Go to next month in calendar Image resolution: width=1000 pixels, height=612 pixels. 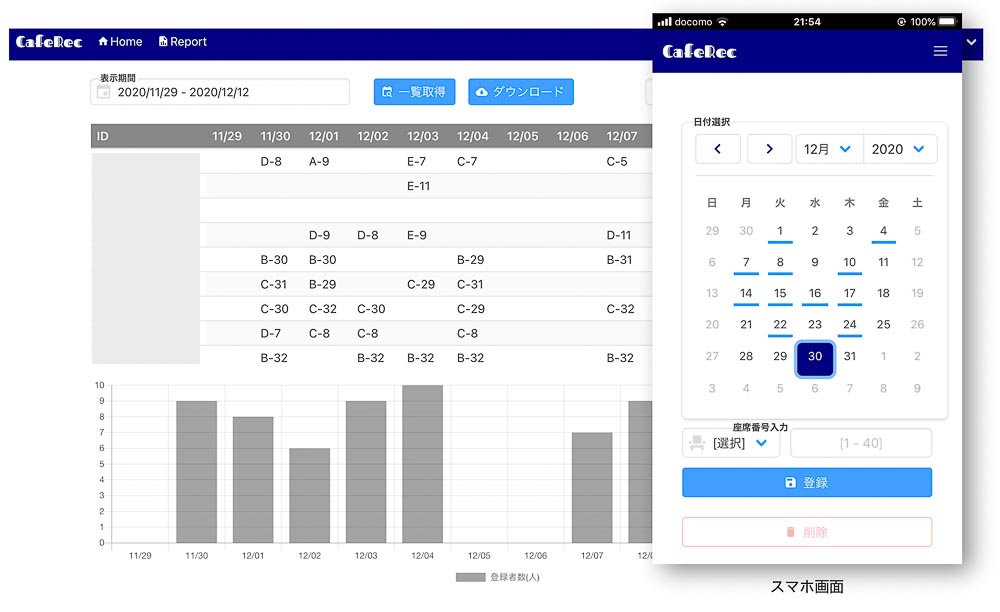click(769, 149)
